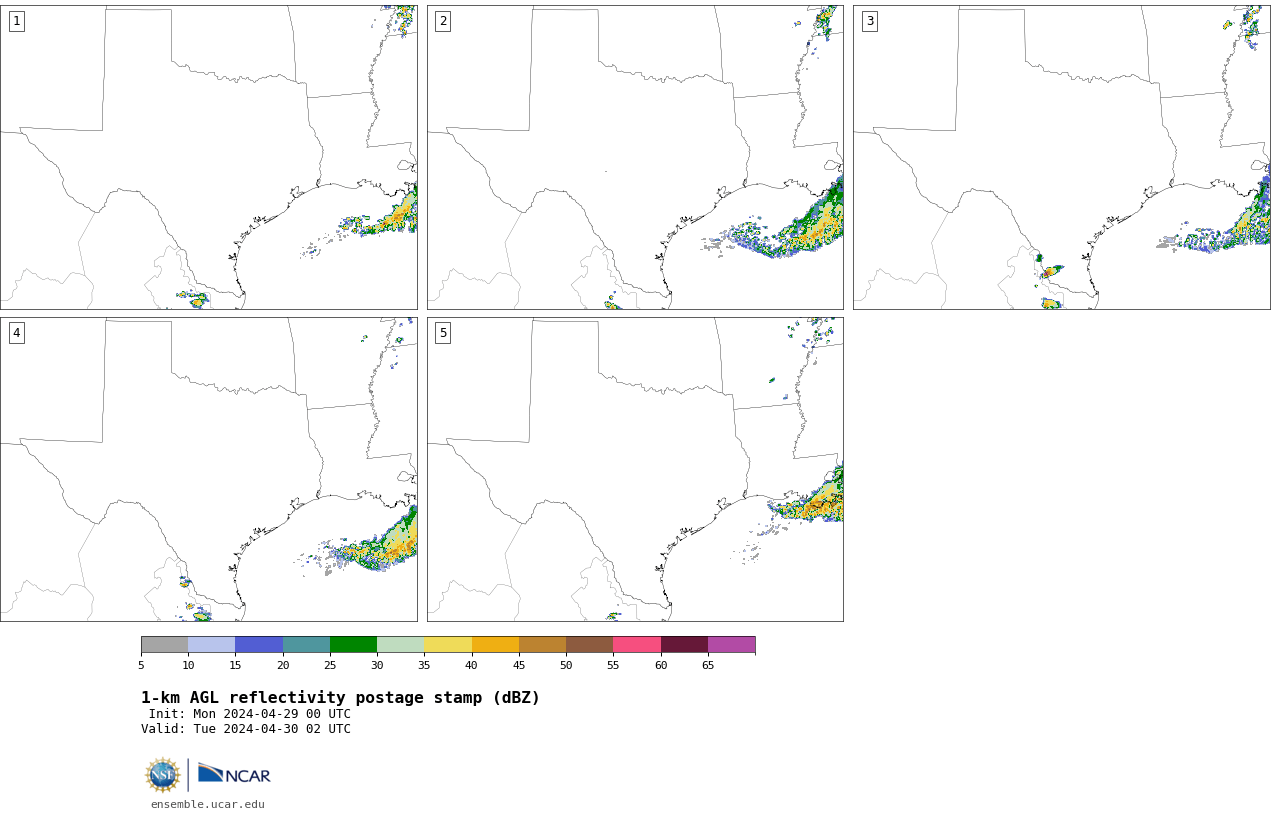Click the Valid: Tue 2024-04-30 02 UTC line
This screenshot has width=1280, height=815.
coord(246,729)
